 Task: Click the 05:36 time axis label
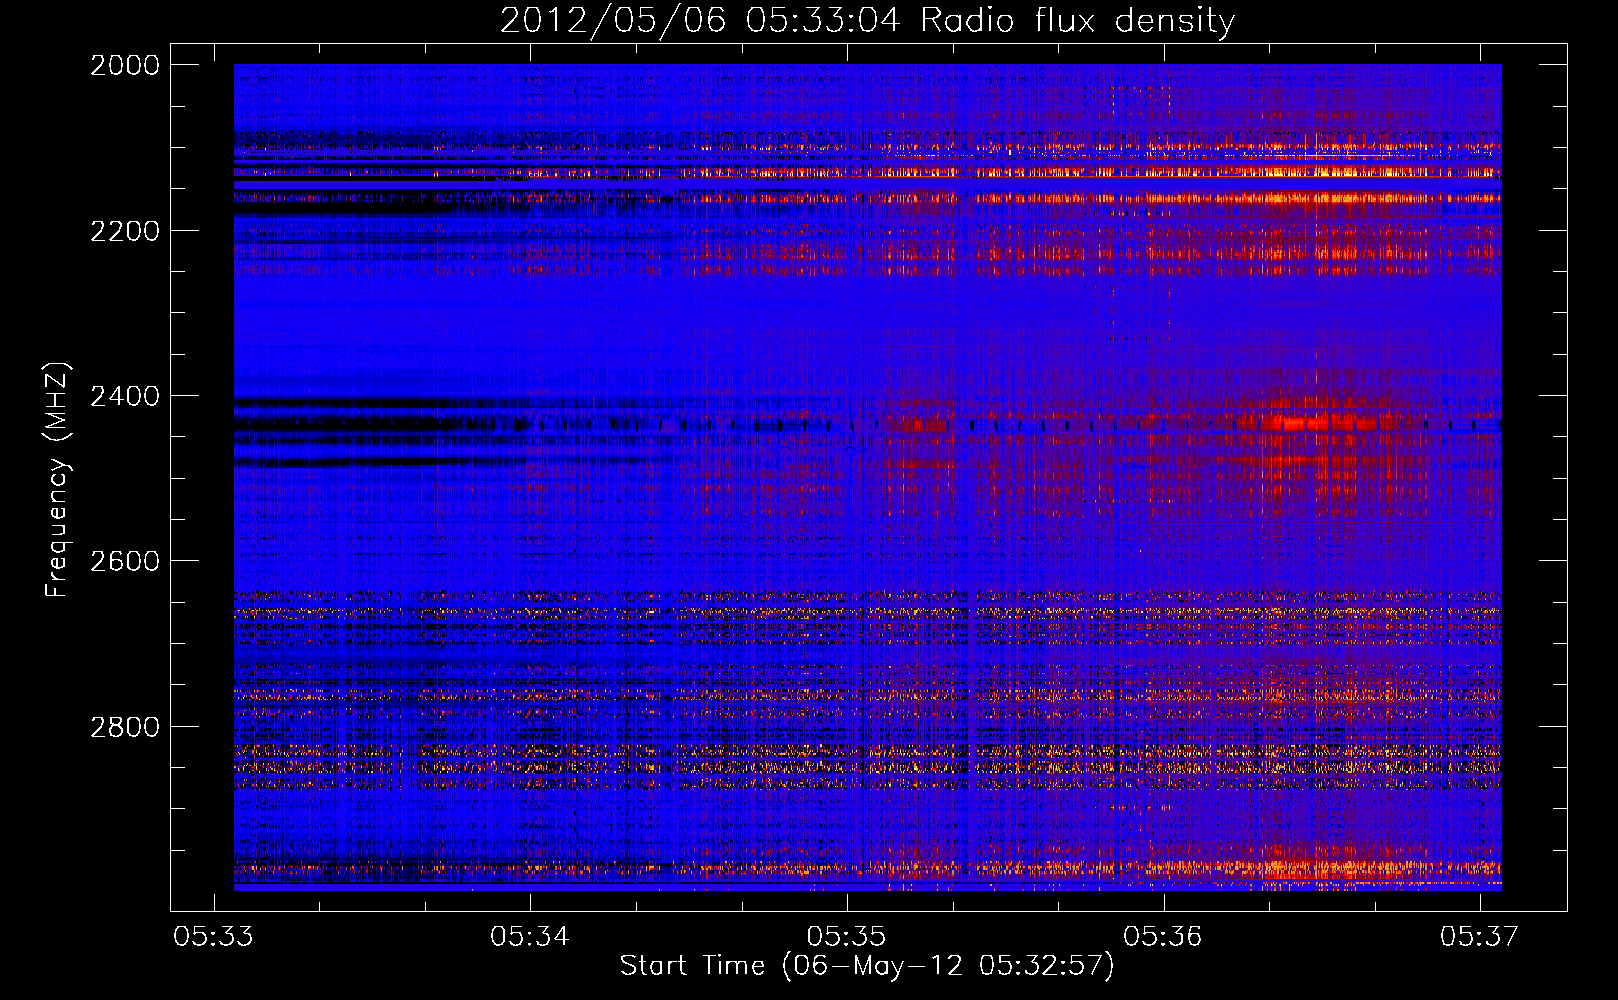point(1163,936)
